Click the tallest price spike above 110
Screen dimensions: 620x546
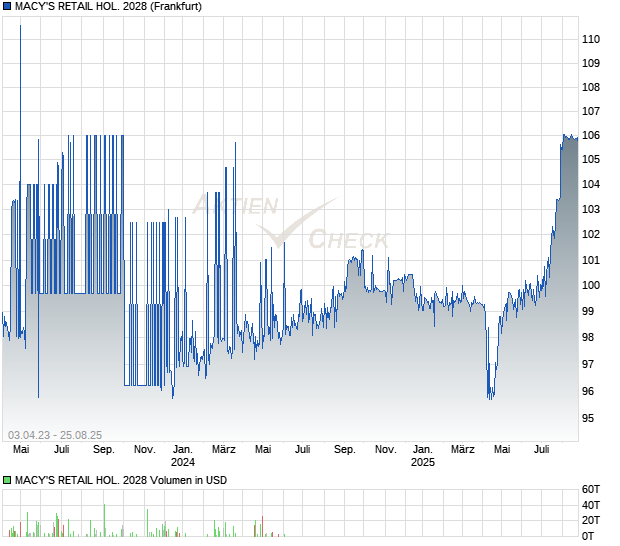point(20,27)
